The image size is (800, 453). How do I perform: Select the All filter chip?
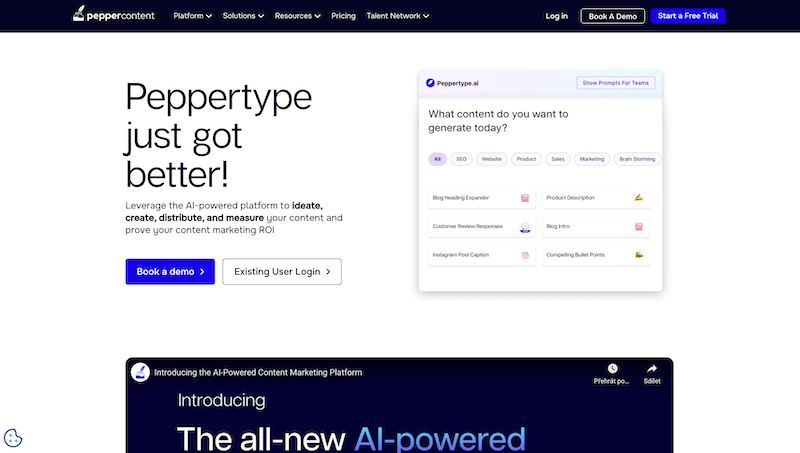pos(437,159)
